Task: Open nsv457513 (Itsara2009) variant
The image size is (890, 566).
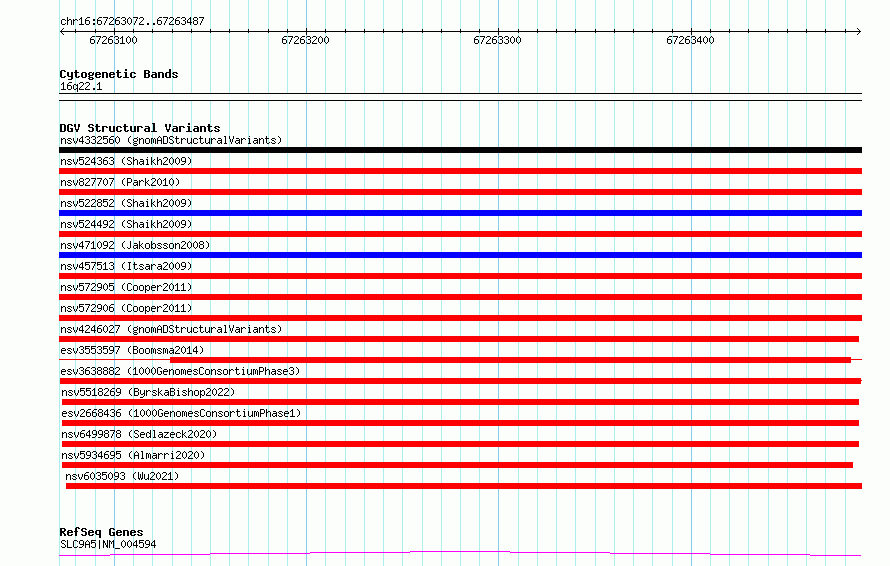Action: click(126, 266)
